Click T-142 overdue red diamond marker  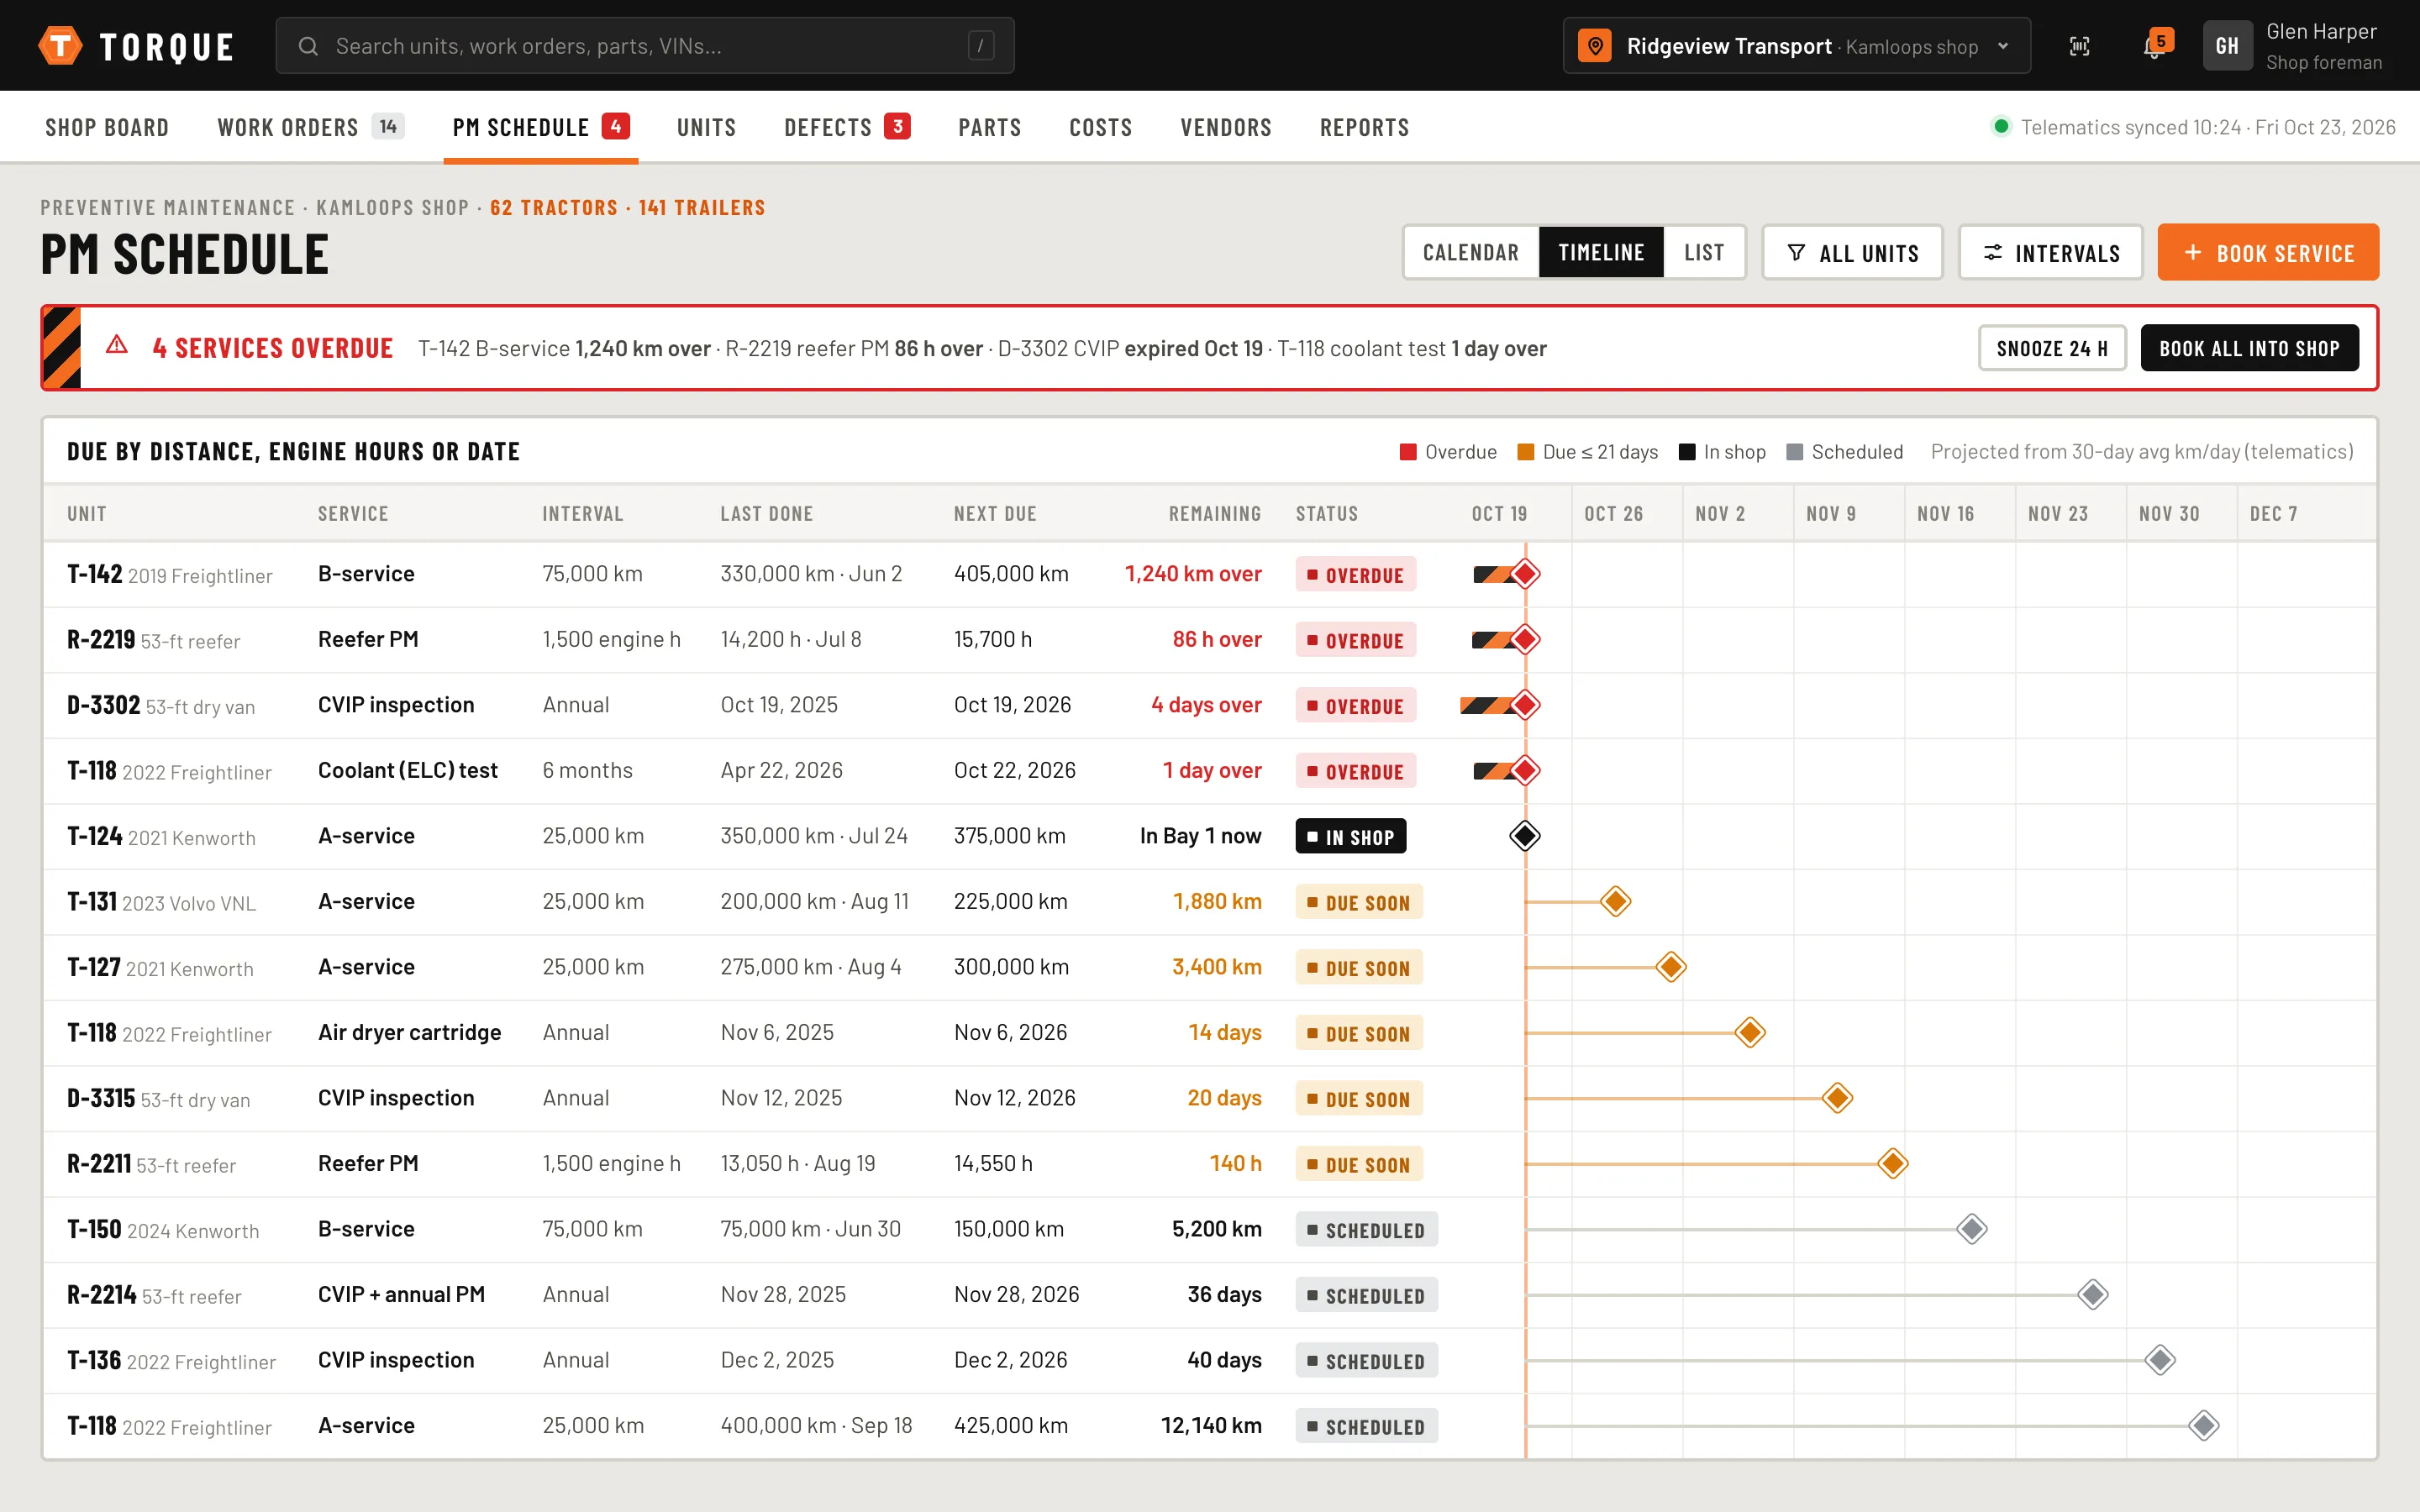tap(1525, 574)
